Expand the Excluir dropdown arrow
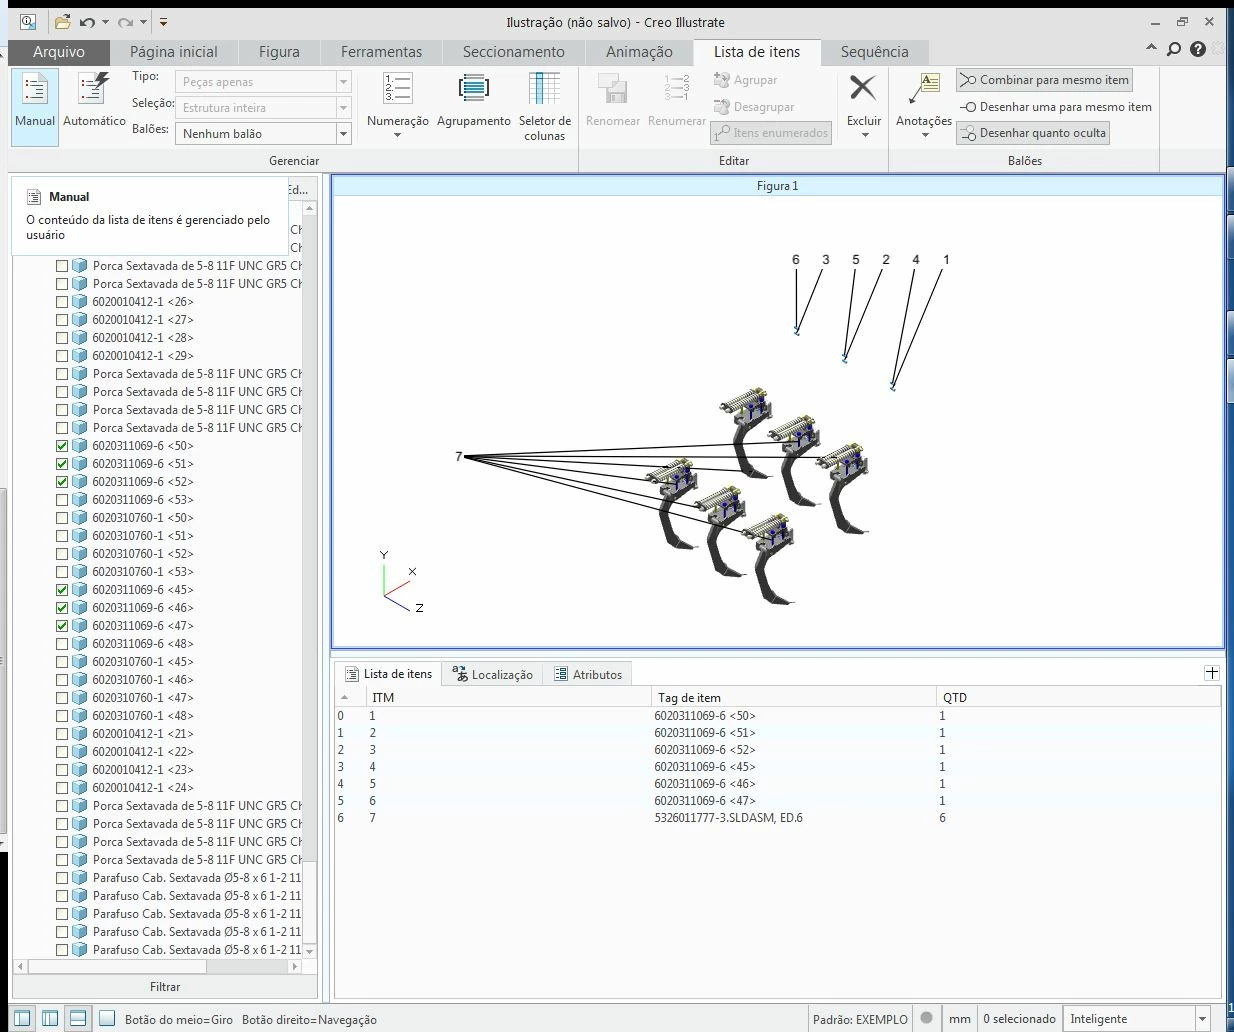Screen dimensions: 1234x1032 pyautogui.click(x=864, y=135)
